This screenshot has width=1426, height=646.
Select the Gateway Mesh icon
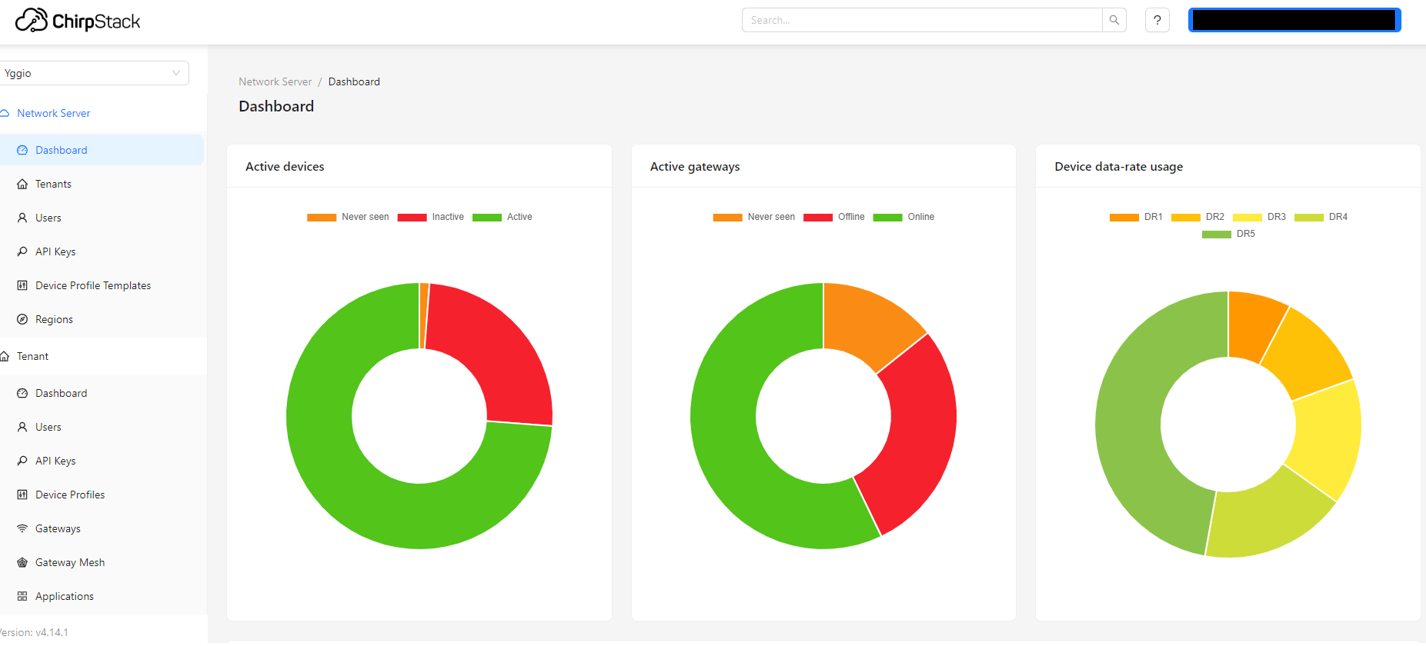(22, 562)
